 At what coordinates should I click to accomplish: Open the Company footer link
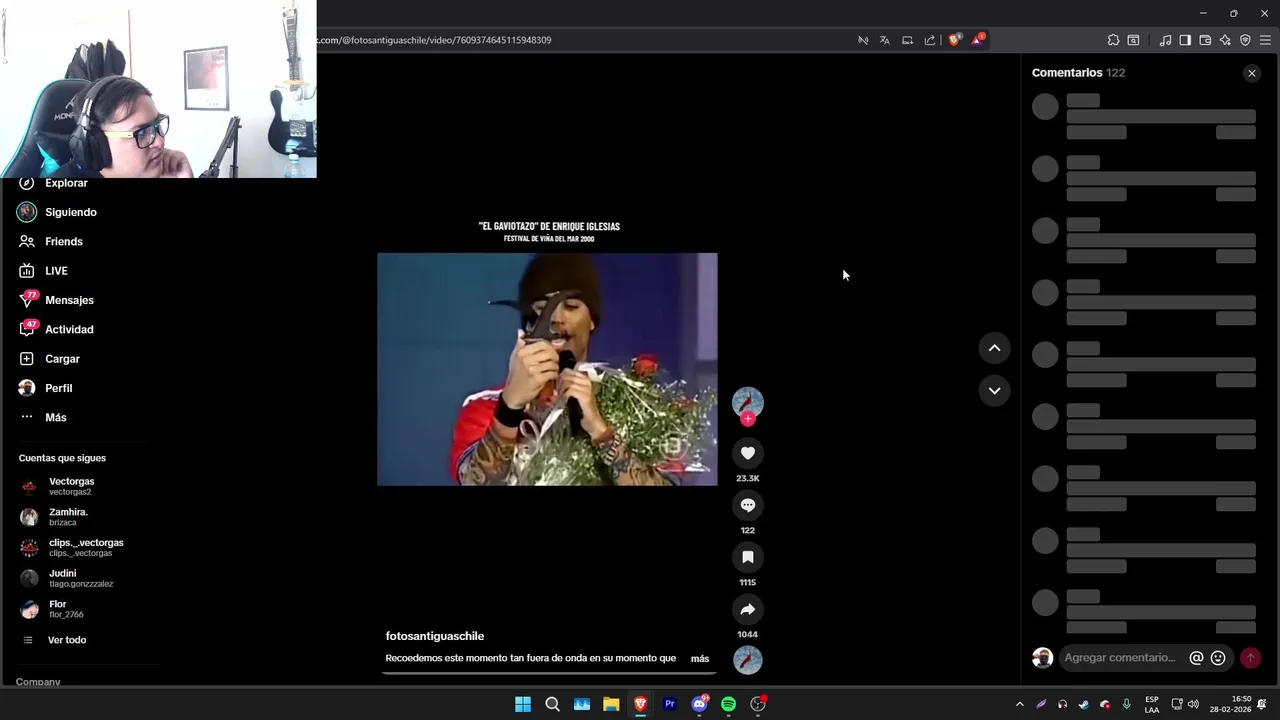pos(38,682)
